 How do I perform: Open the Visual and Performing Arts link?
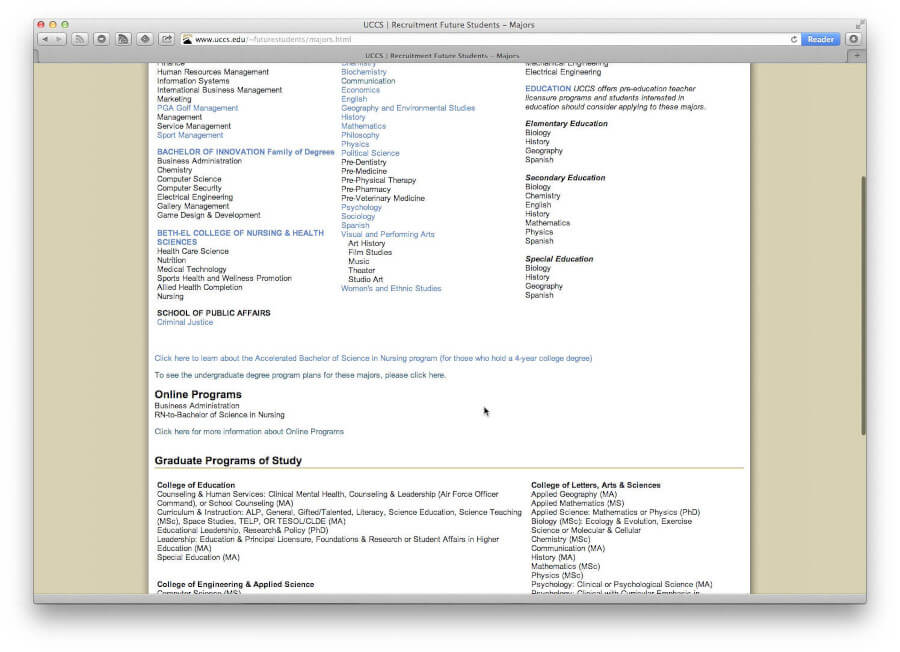point(388,234)
